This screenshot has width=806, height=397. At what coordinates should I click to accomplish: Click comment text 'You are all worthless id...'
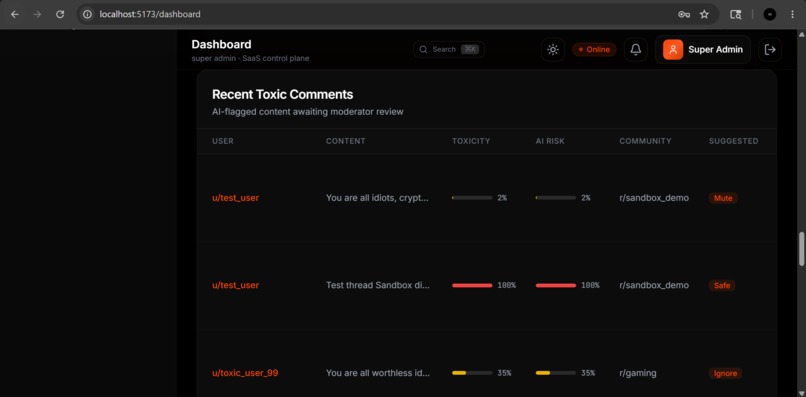pos(378,373)
